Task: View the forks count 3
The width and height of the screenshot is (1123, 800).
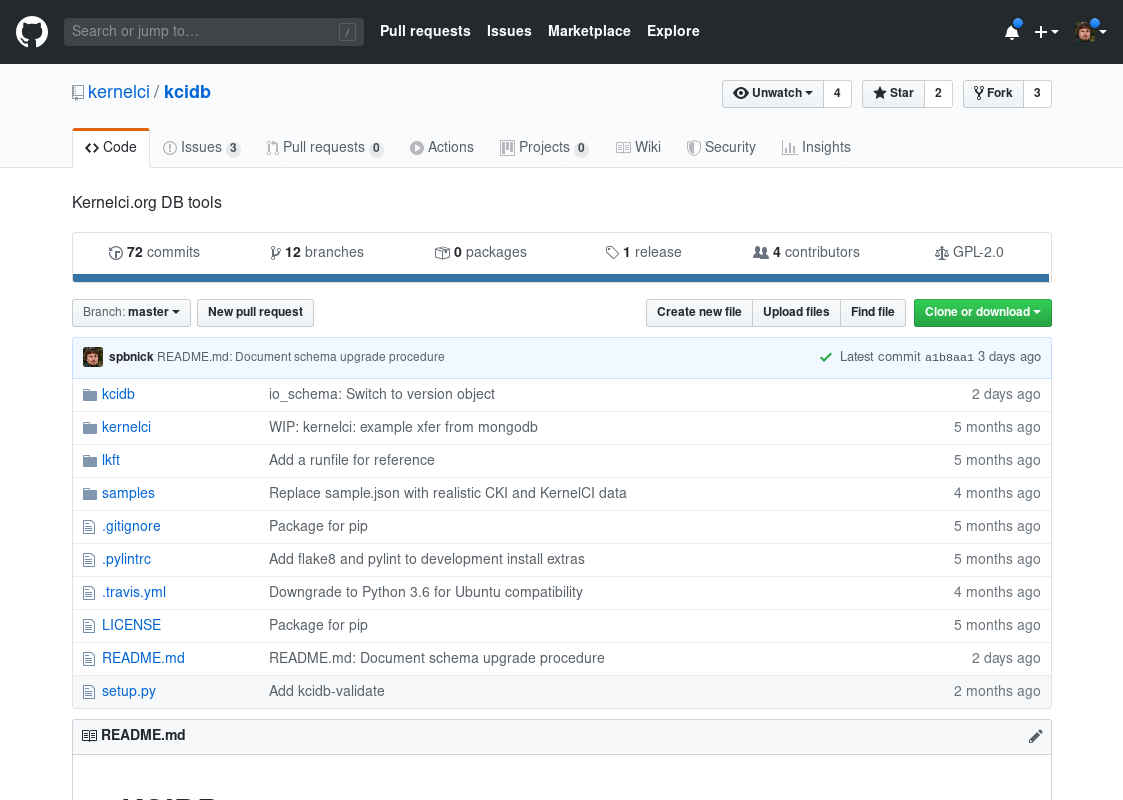Action: pyautogui.click(x=1037, y=93)
